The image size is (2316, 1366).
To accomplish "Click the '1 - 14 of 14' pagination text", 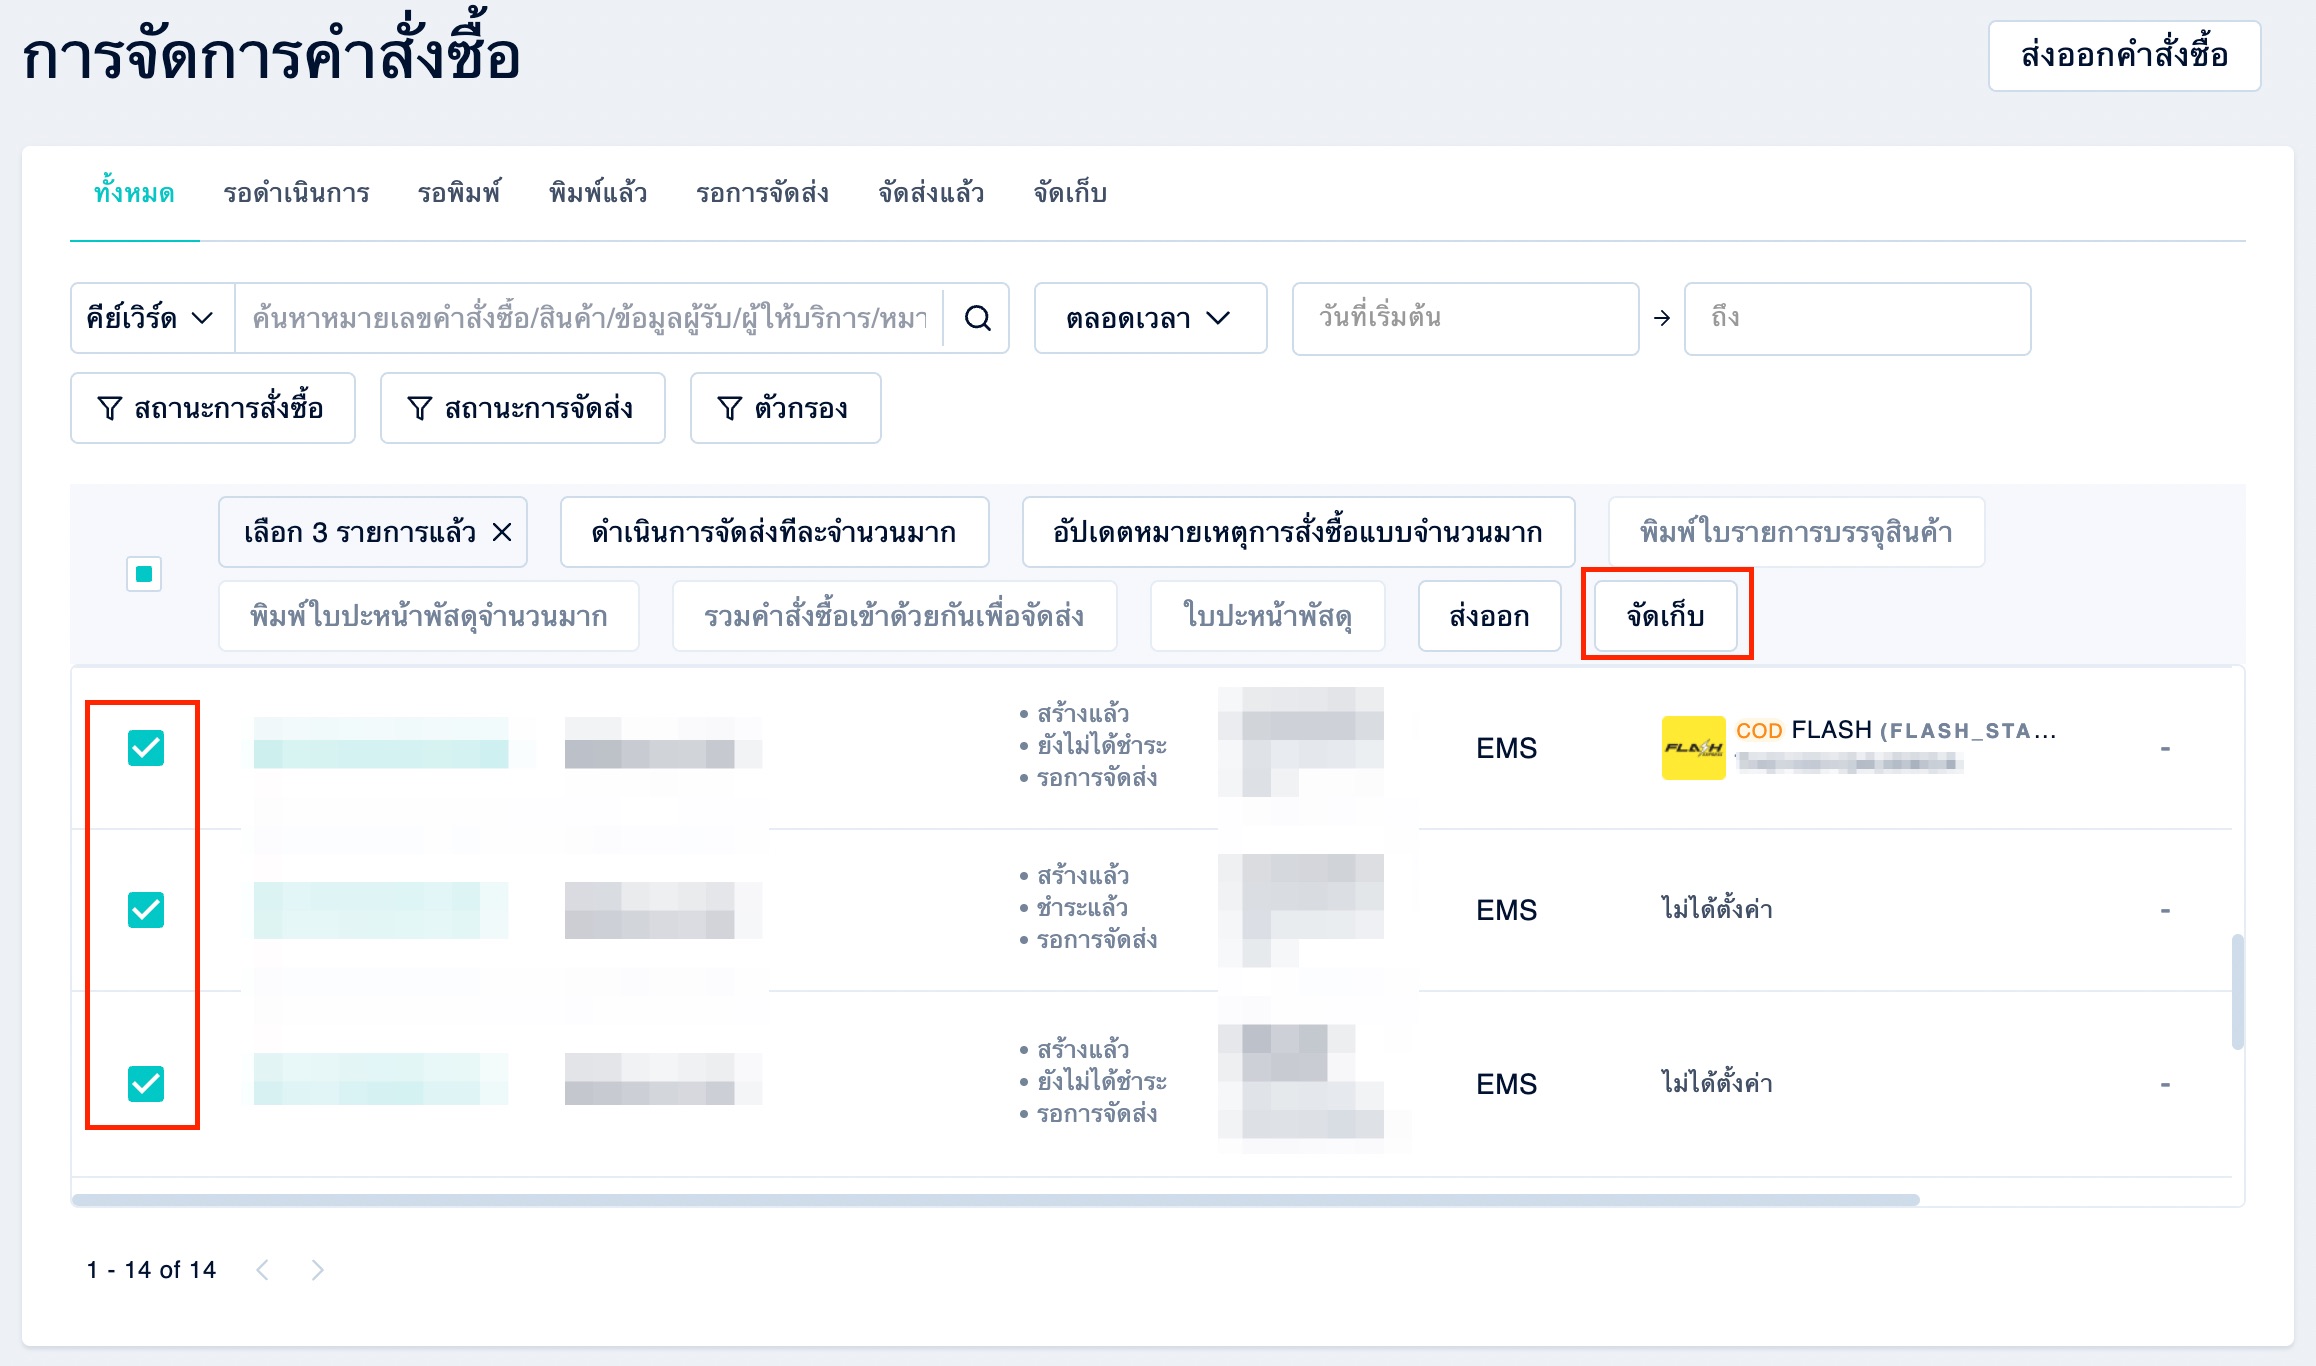I will point(151,1270).
